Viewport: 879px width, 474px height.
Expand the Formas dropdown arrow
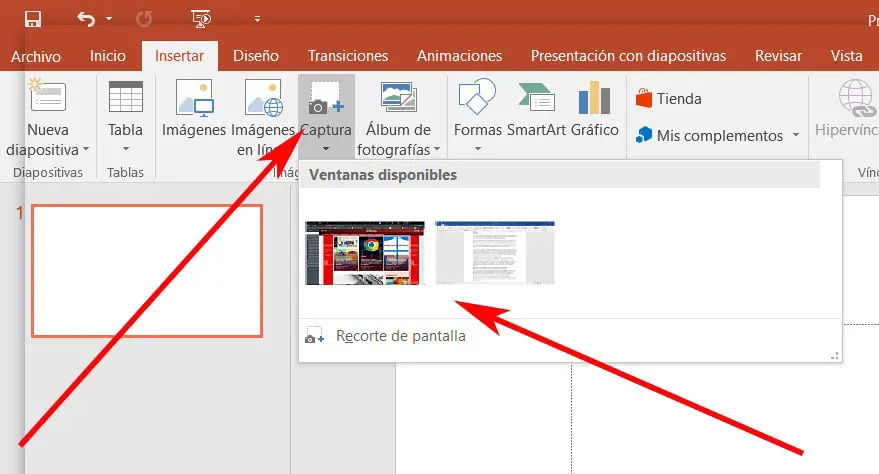pos(478,149)
